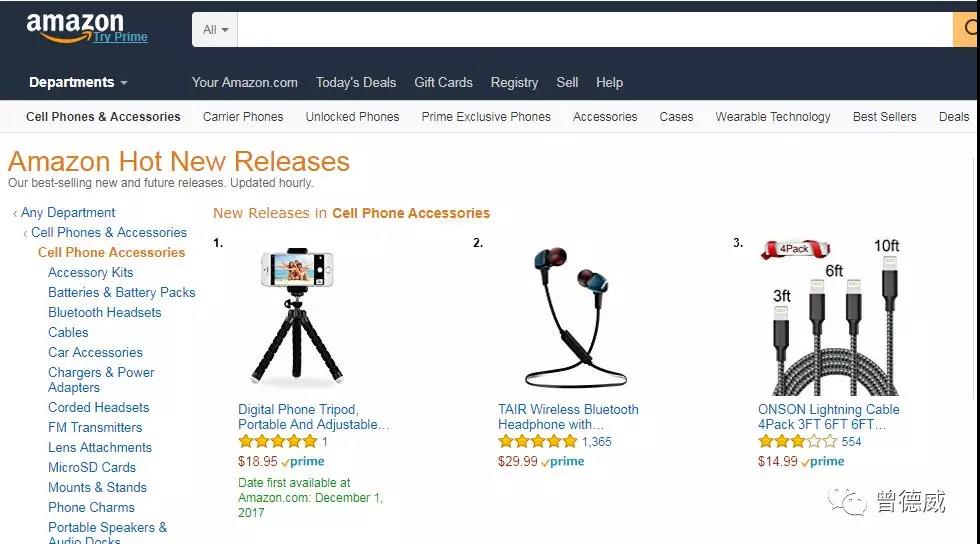Open the ONSON Lightning Cable image
The width and height of the screenshot is (980, 544).
[x=831, y=317]
